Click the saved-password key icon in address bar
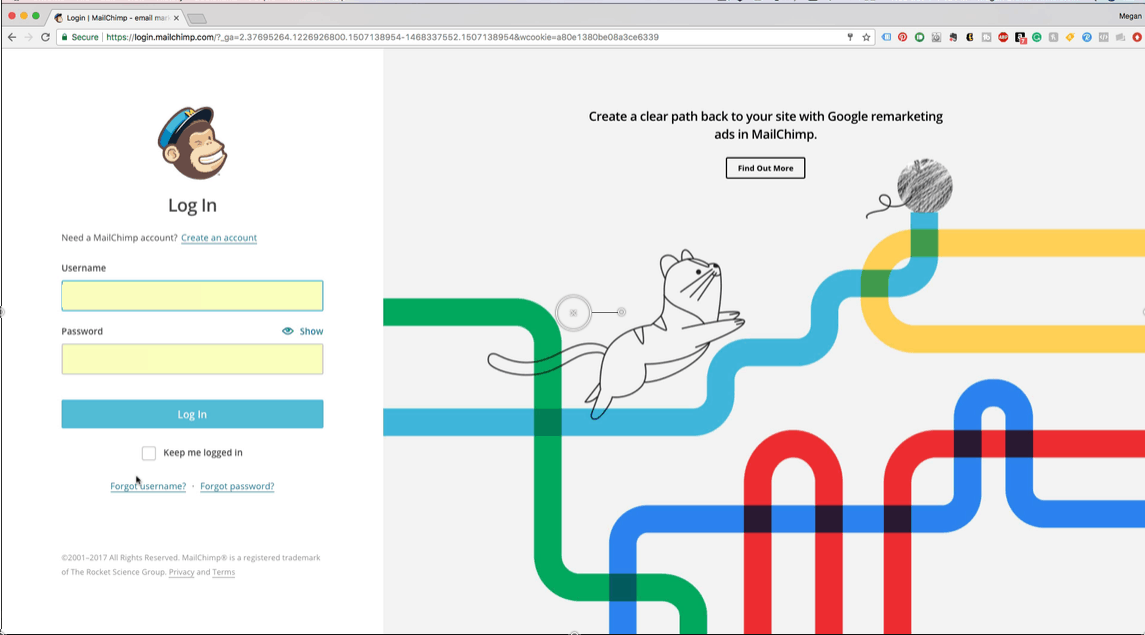 [x=850, y=37]
